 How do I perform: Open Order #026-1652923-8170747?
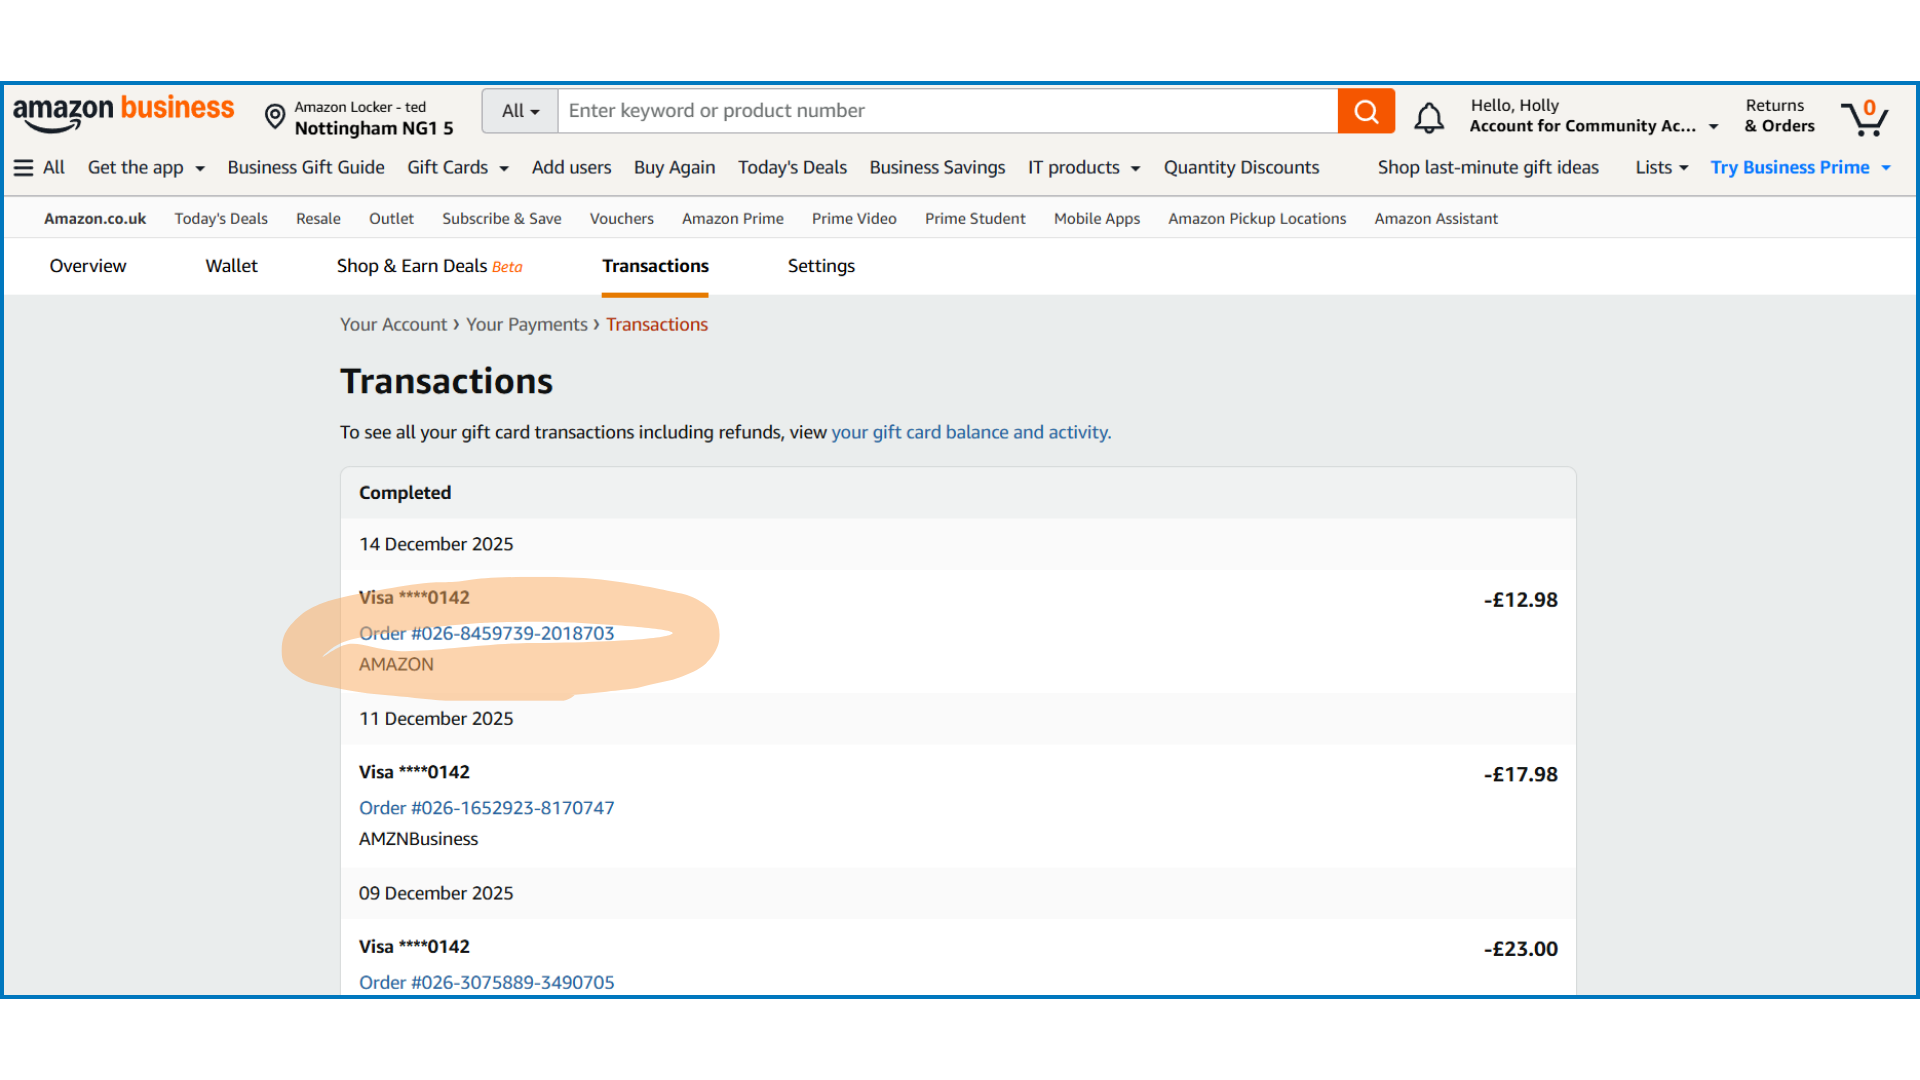(487, 808)
